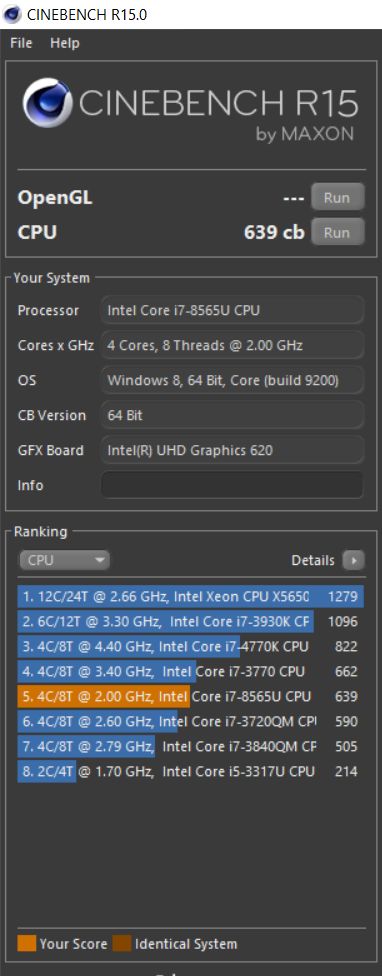Screen dimensions: 382x976
Task: Select the i7-3720QM ranking row
Action: pos(190,721)
